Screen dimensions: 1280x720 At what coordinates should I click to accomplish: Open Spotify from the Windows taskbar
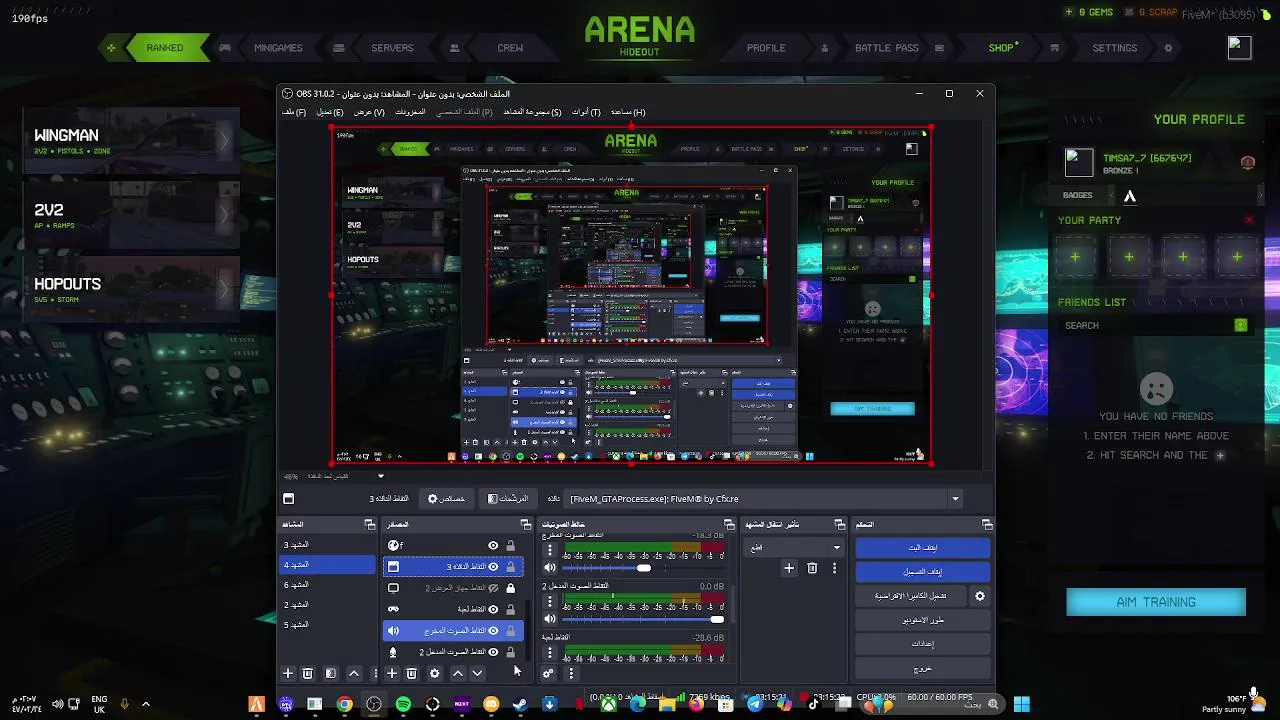[403, 704]
